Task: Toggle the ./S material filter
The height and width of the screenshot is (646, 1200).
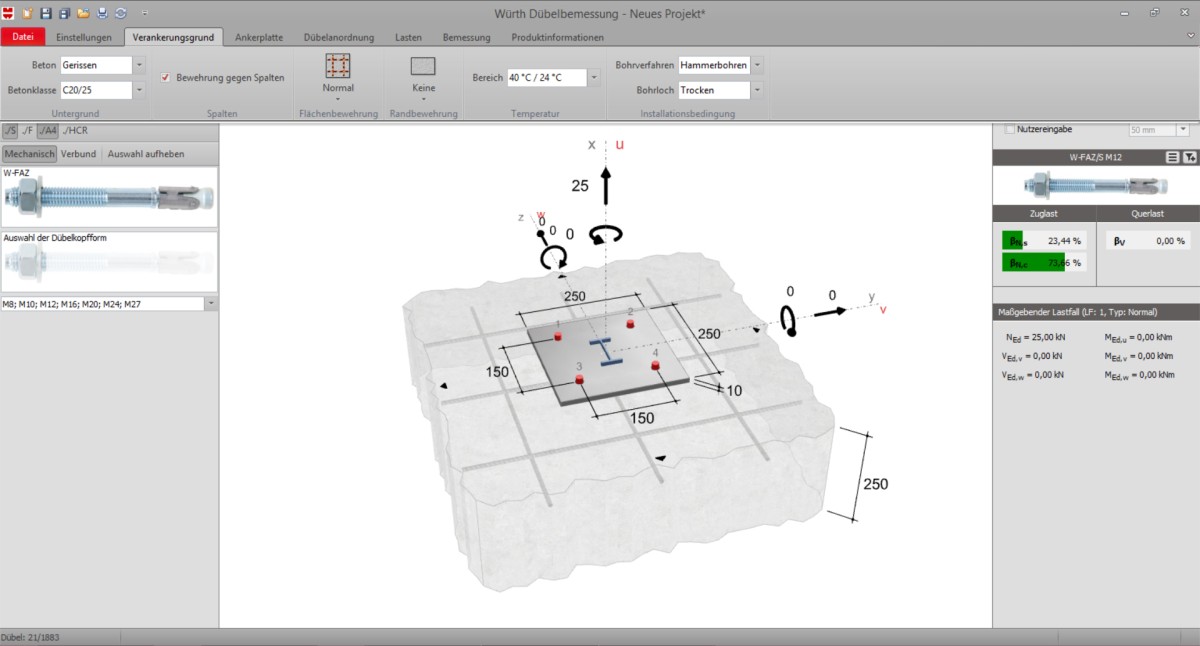Action: click(x=10, y=130)
